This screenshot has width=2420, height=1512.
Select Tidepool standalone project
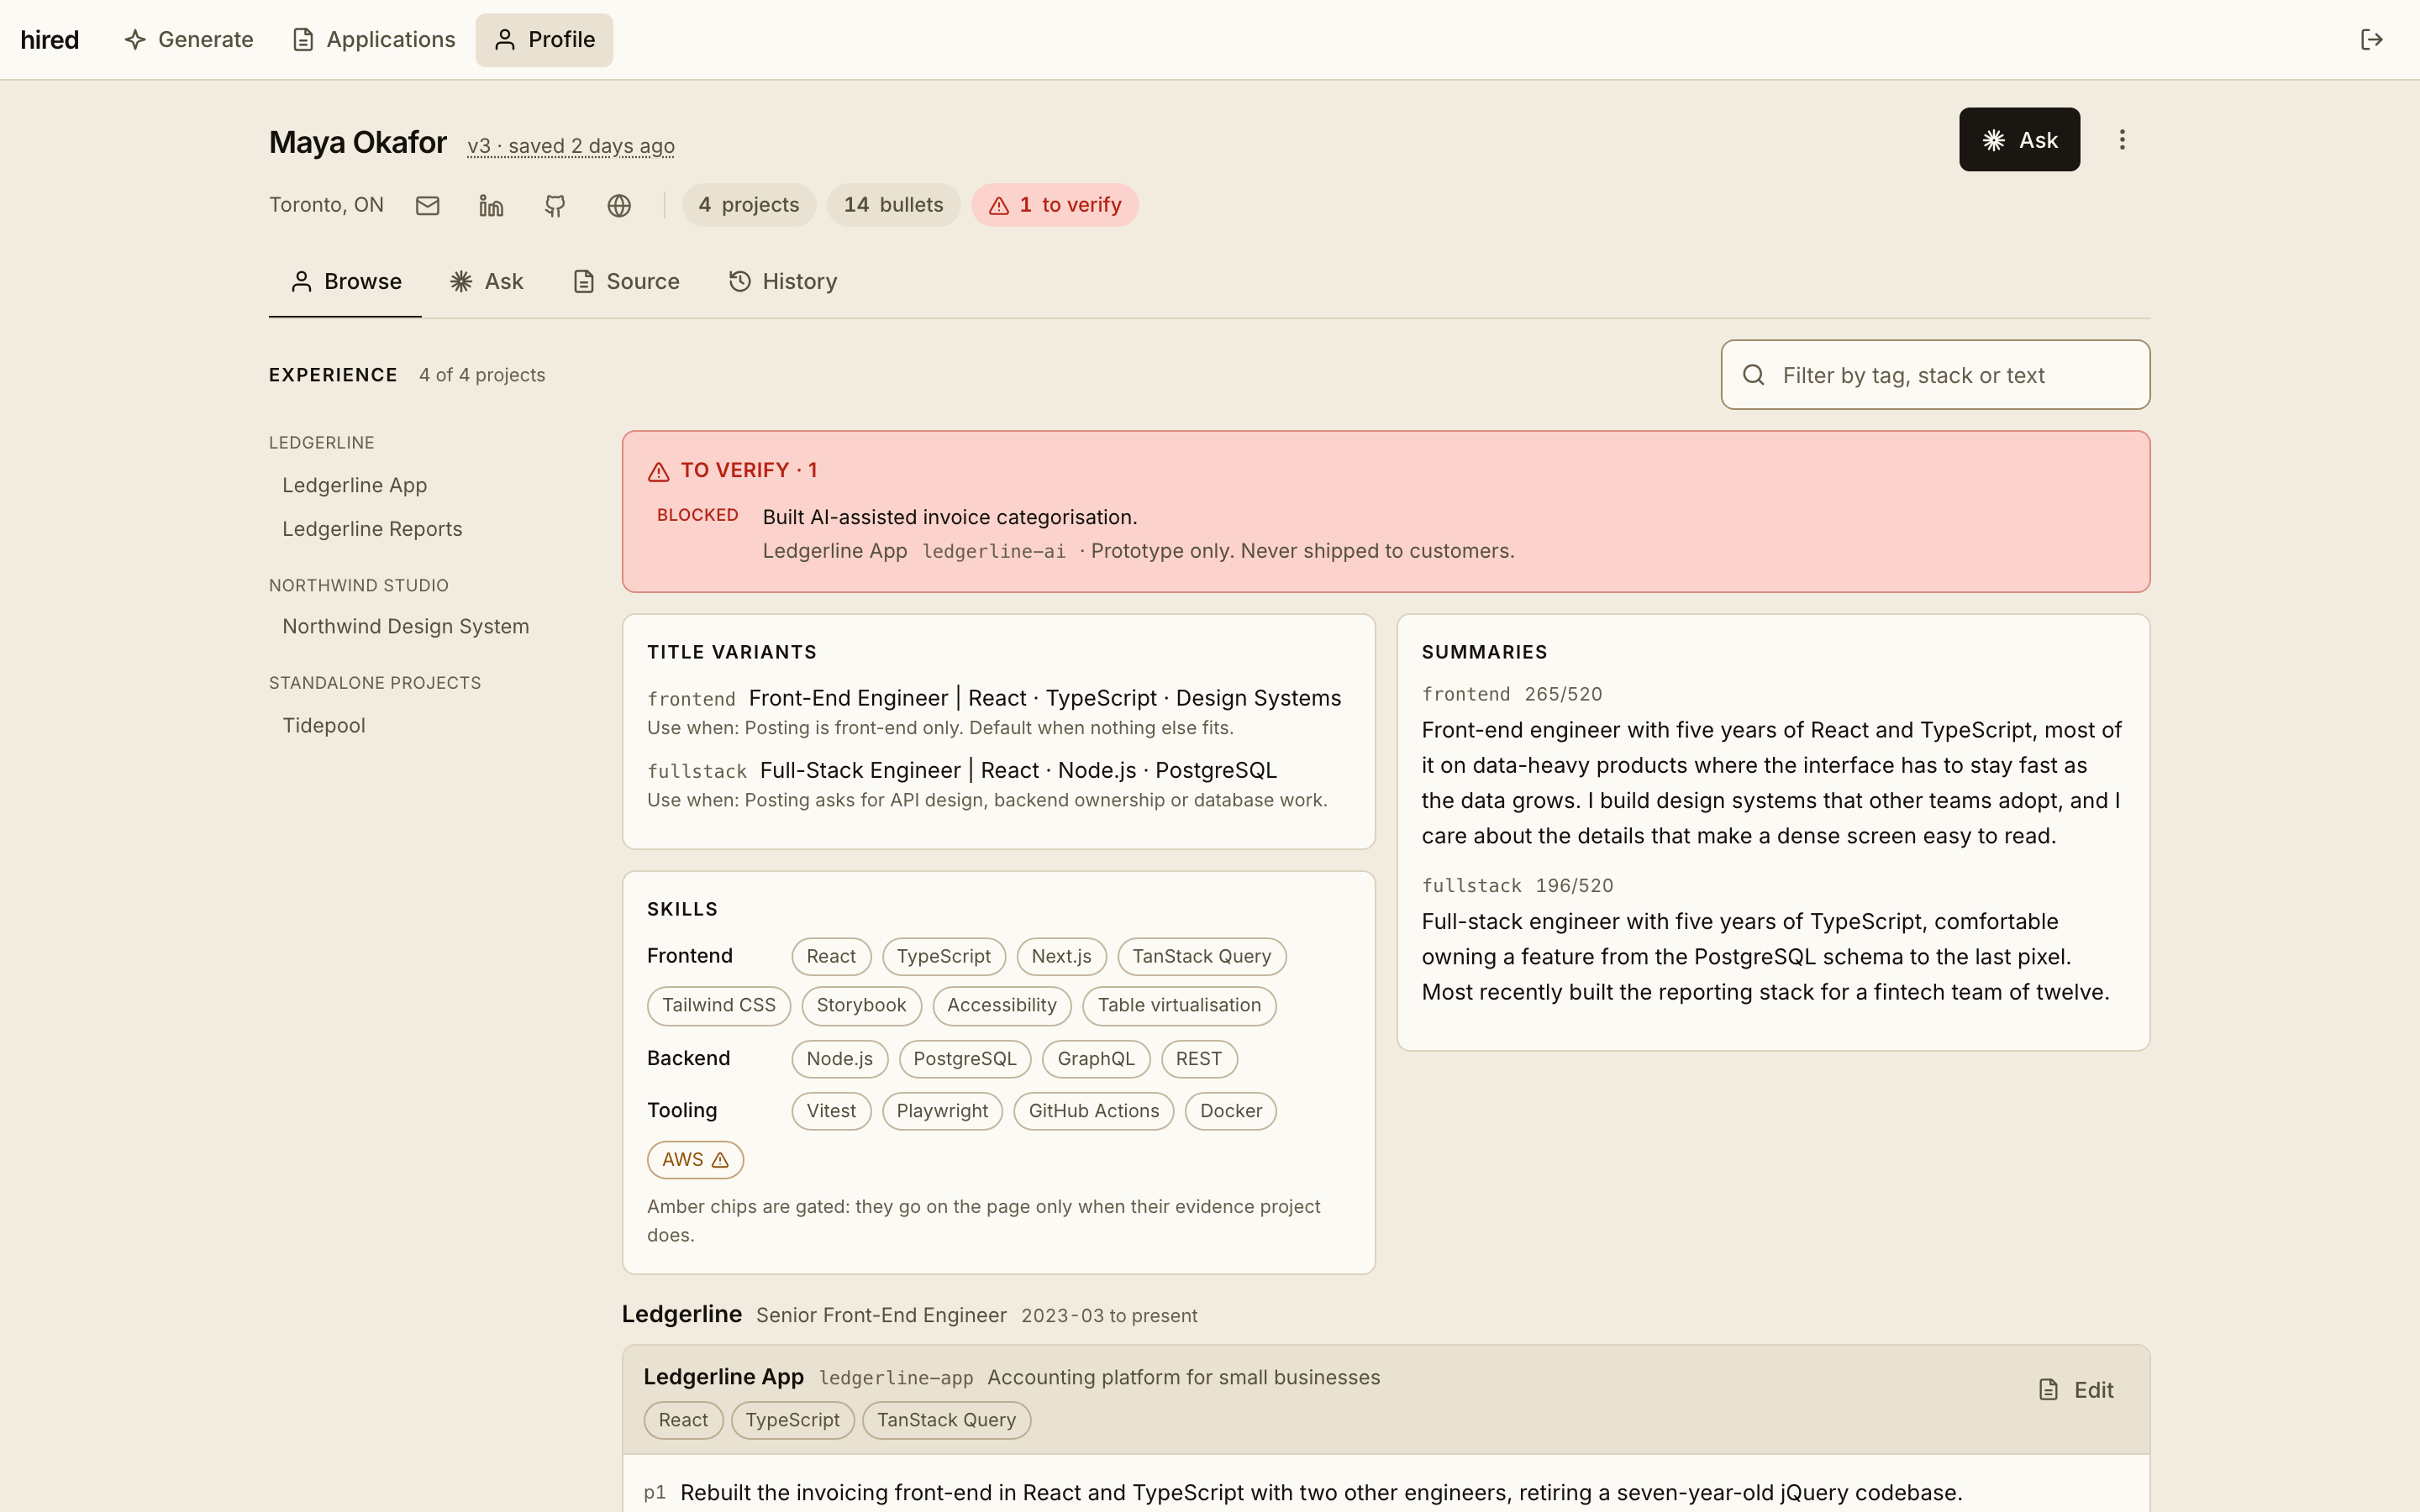(324, 726)
